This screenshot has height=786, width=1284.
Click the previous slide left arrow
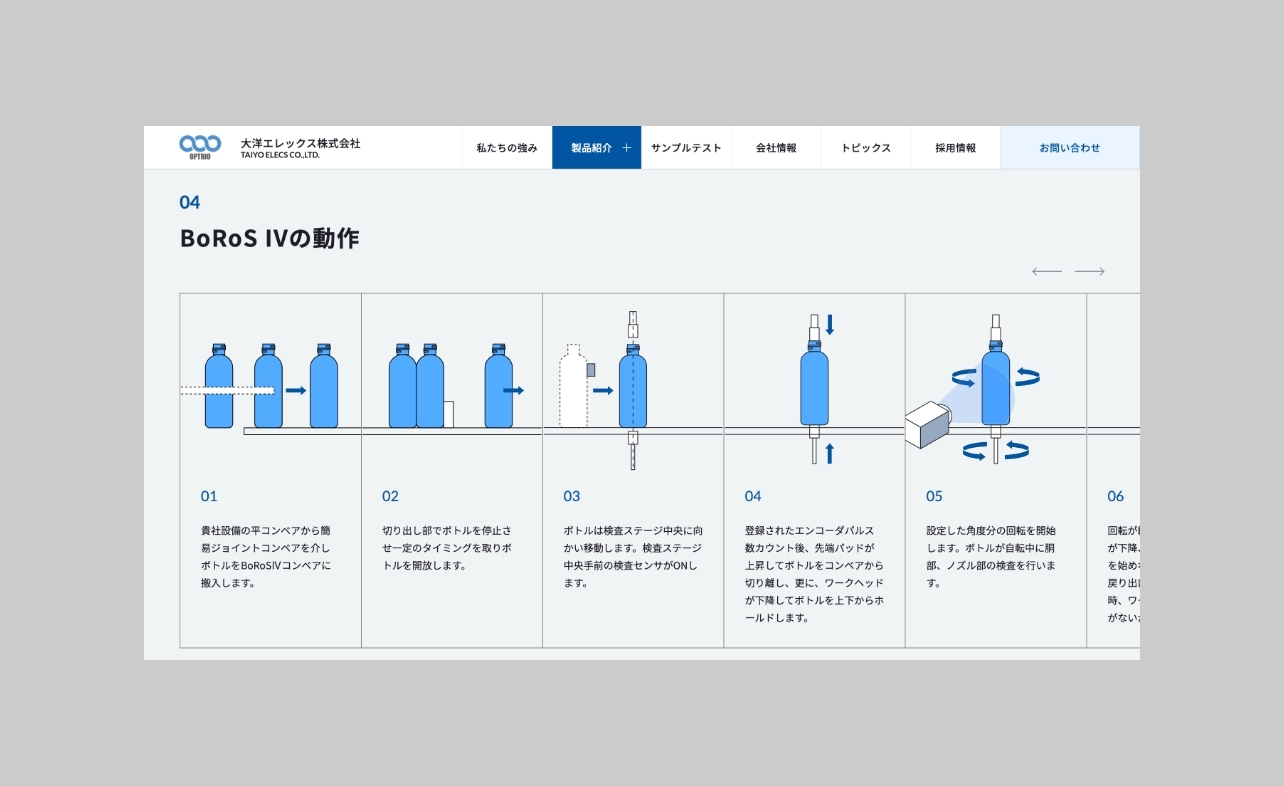(x=1046, y=271)
